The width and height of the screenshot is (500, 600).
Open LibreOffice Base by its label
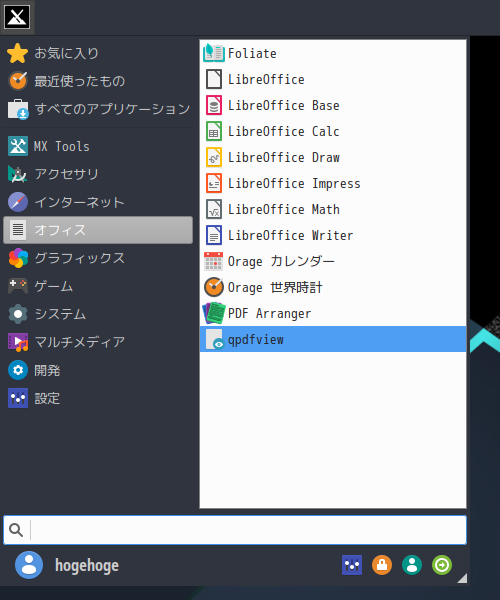coord(284,106)
